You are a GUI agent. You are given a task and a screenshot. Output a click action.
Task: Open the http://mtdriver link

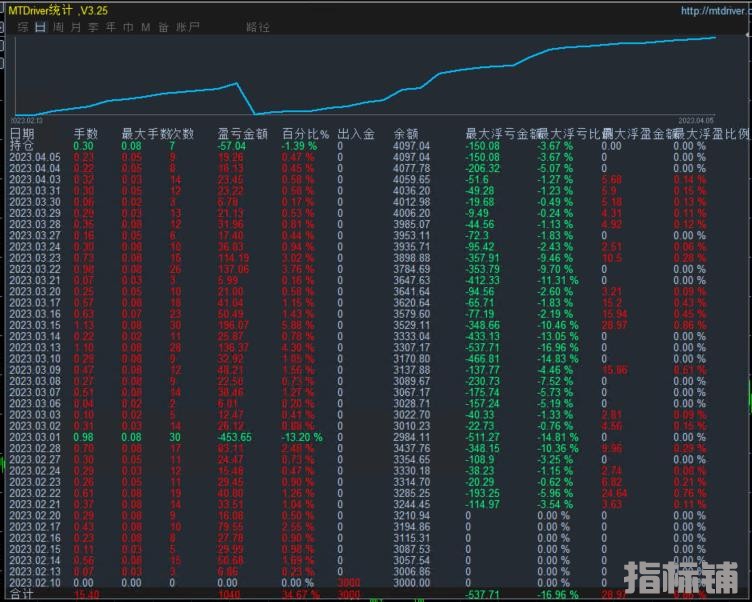[714, 11]
